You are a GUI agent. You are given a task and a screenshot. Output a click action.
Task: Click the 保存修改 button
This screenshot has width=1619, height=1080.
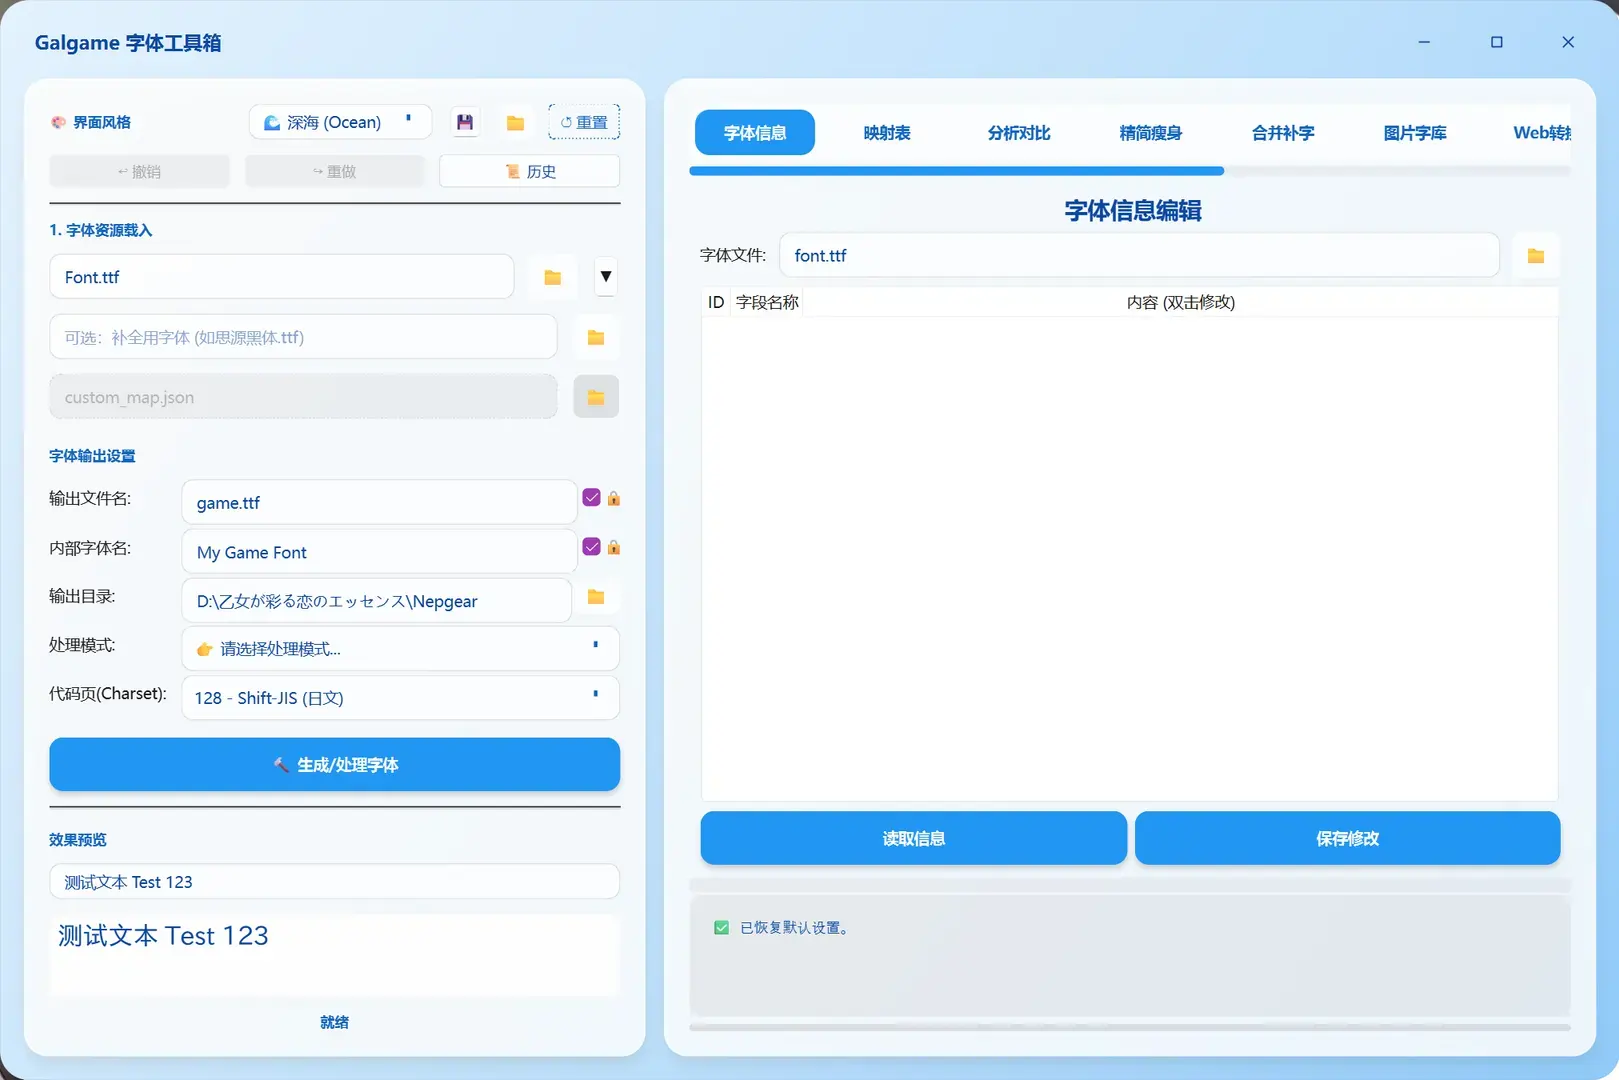1347,838
